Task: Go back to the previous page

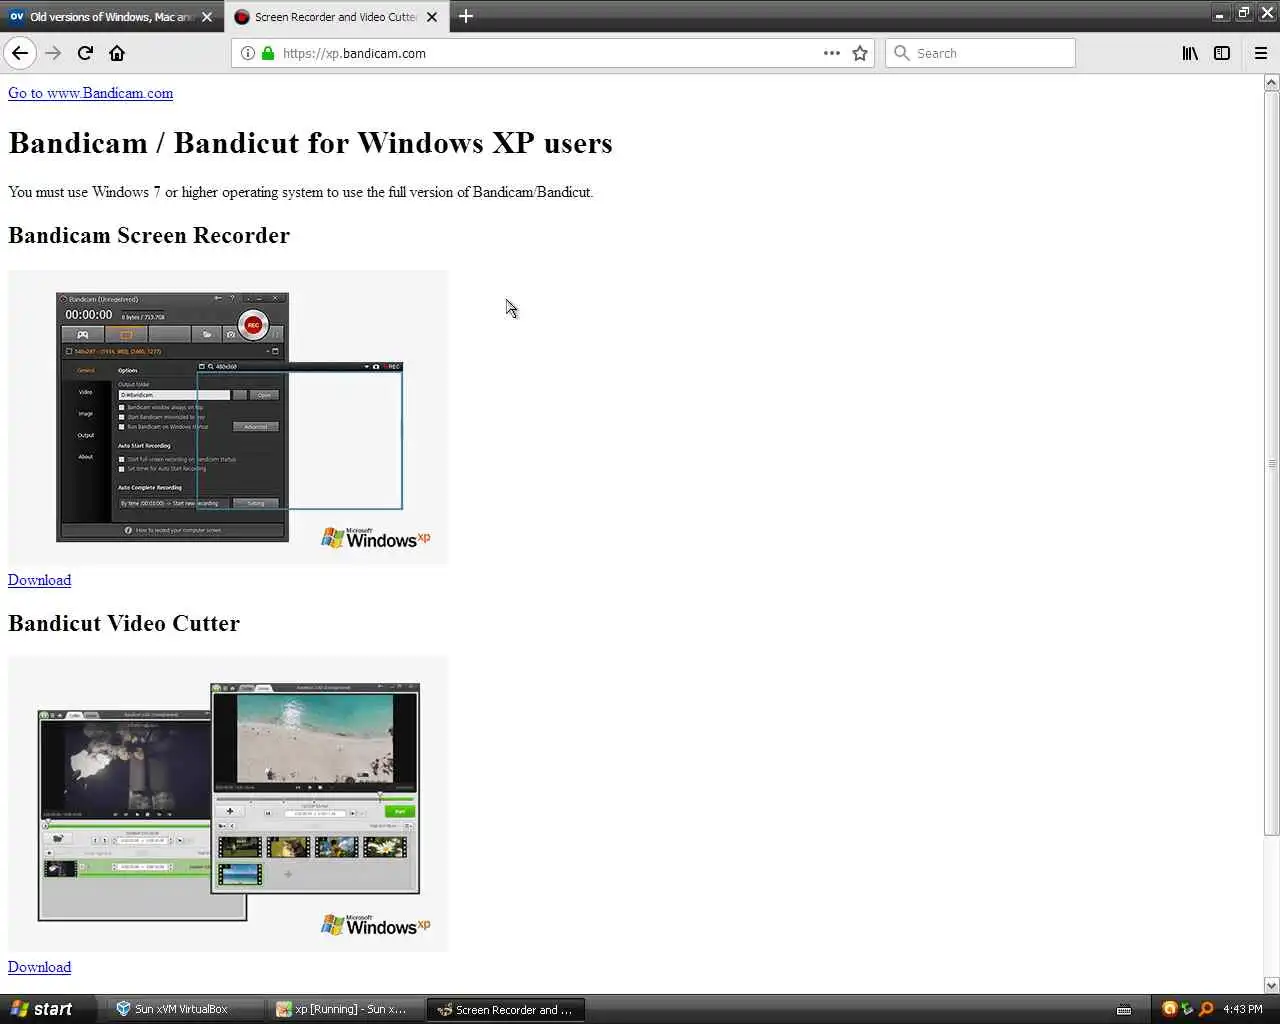Action: coord(20,53)
